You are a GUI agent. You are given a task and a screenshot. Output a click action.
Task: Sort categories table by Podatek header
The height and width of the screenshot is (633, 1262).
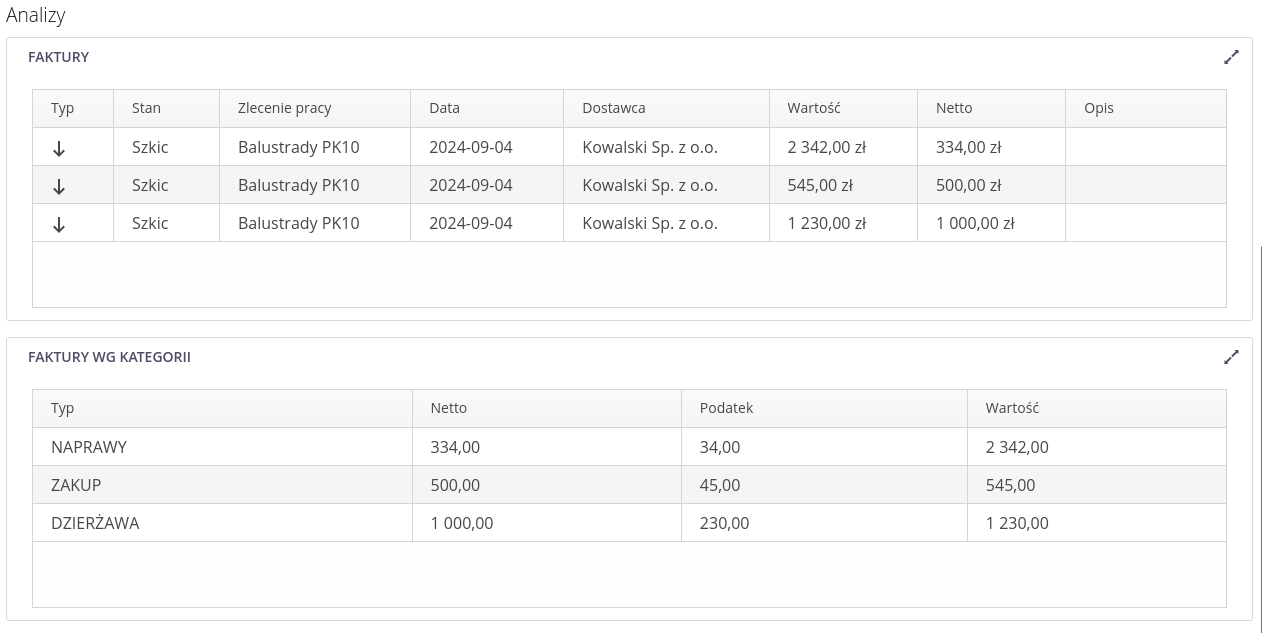(726, 408)
